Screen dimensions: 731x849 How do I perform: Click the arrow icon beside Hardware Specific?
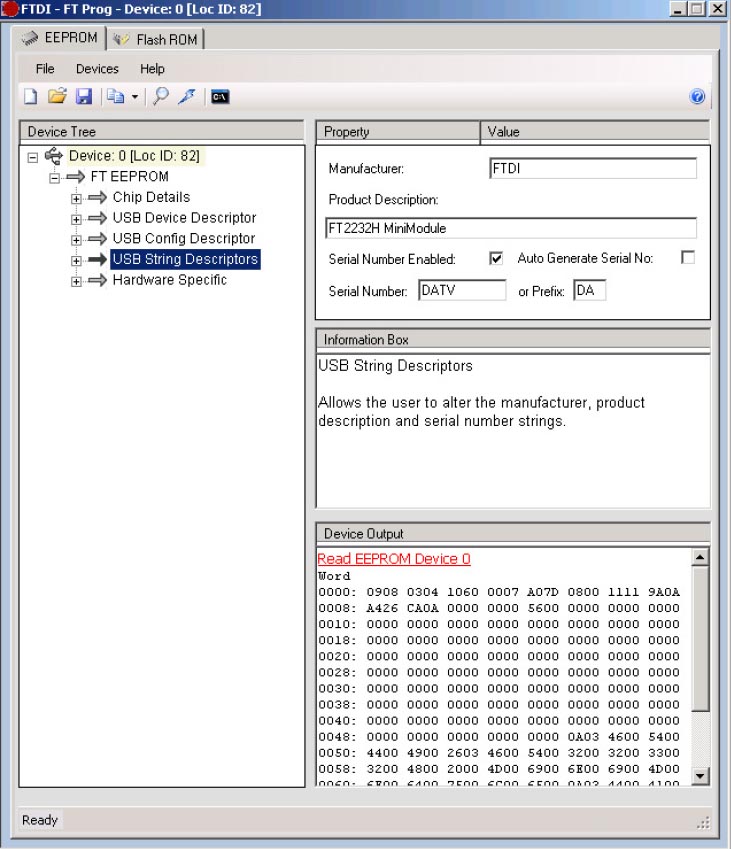(97, 280)
